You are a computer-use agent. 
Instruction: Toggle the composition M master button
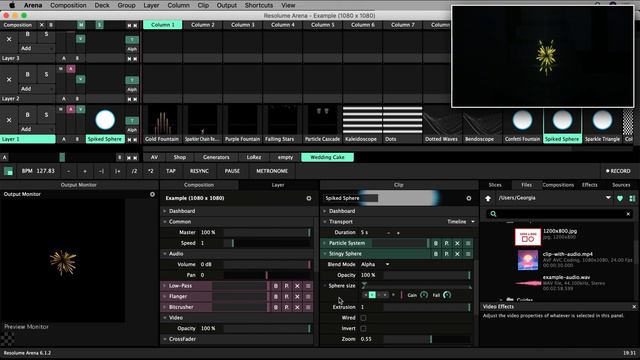point(81,25)
